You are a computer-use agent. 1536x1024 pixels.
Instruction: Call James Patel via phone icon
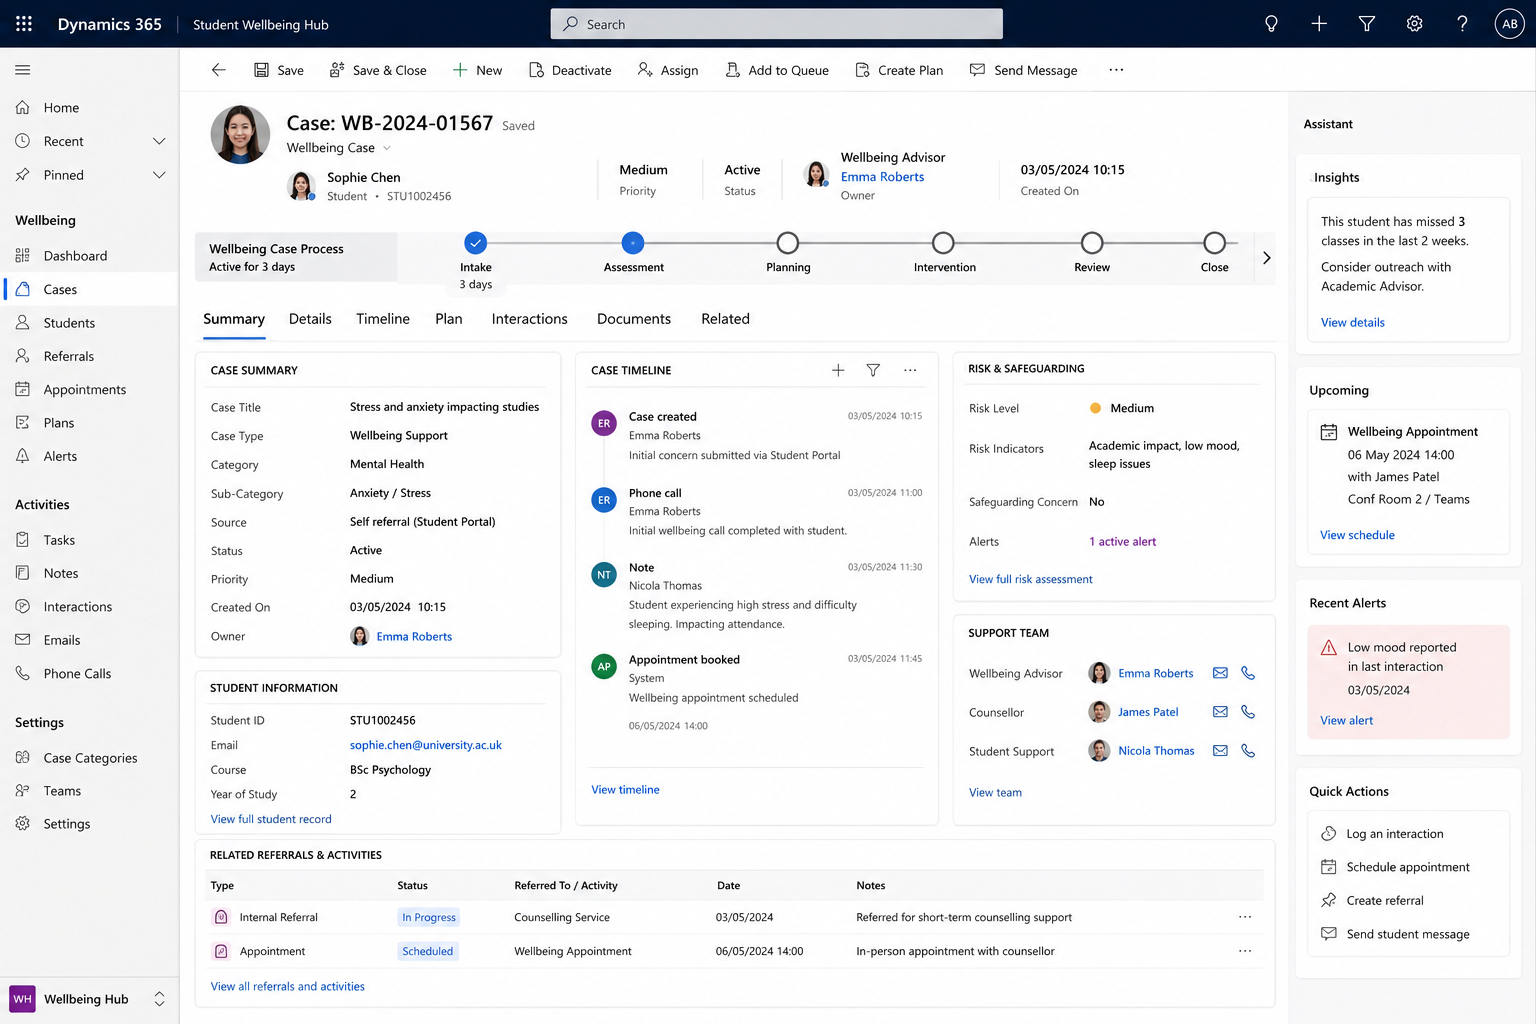1248,712
